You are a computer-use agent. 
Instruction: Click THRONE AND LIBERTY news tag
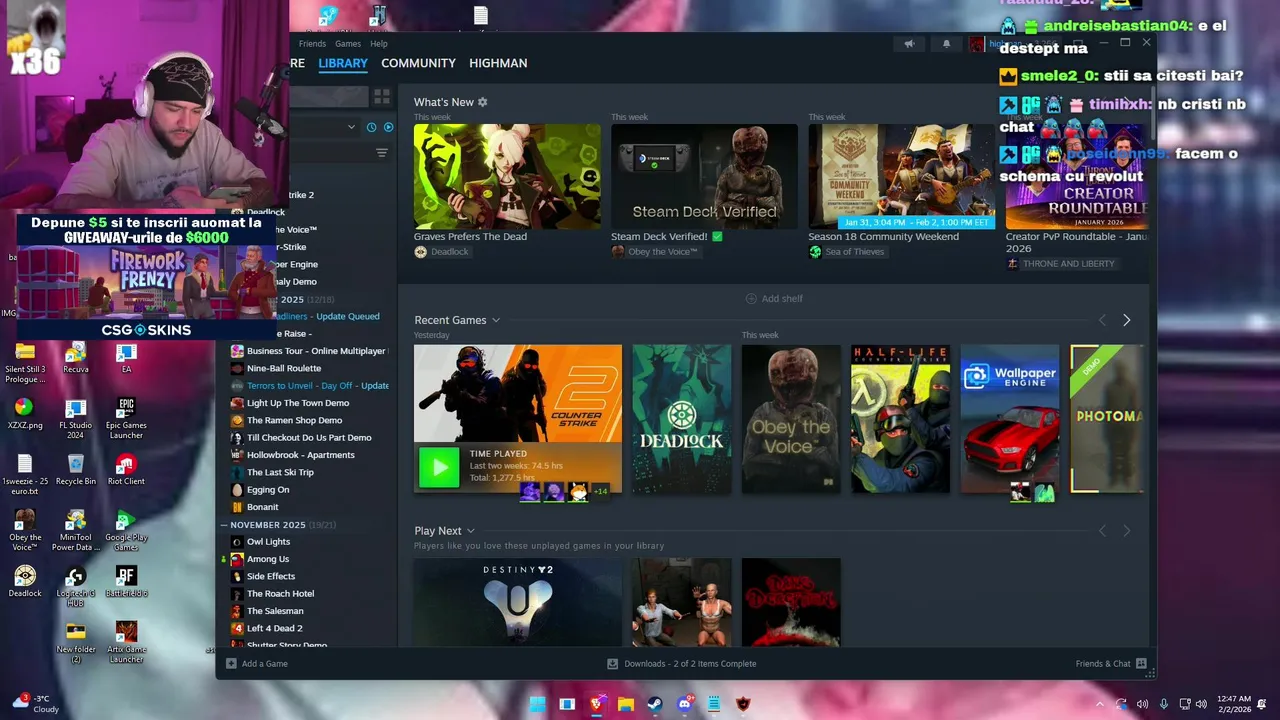[1061, 264]
